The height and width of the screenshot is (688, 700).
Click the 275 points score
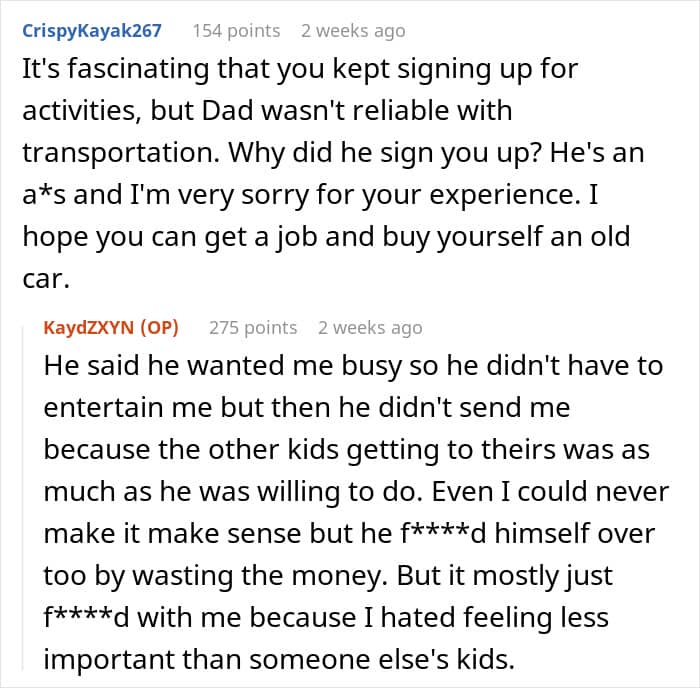pos(253,327)
